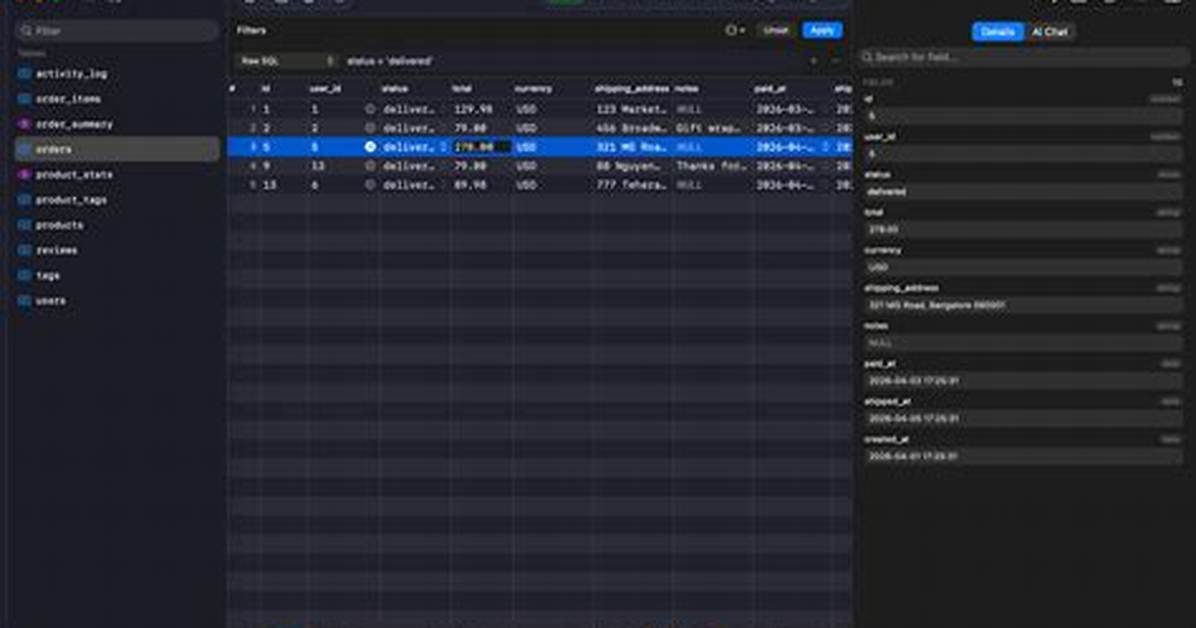Click the '88 Nguyen' address cell
The height and width of the screenshot is (628, 1196).
point(632,166)
